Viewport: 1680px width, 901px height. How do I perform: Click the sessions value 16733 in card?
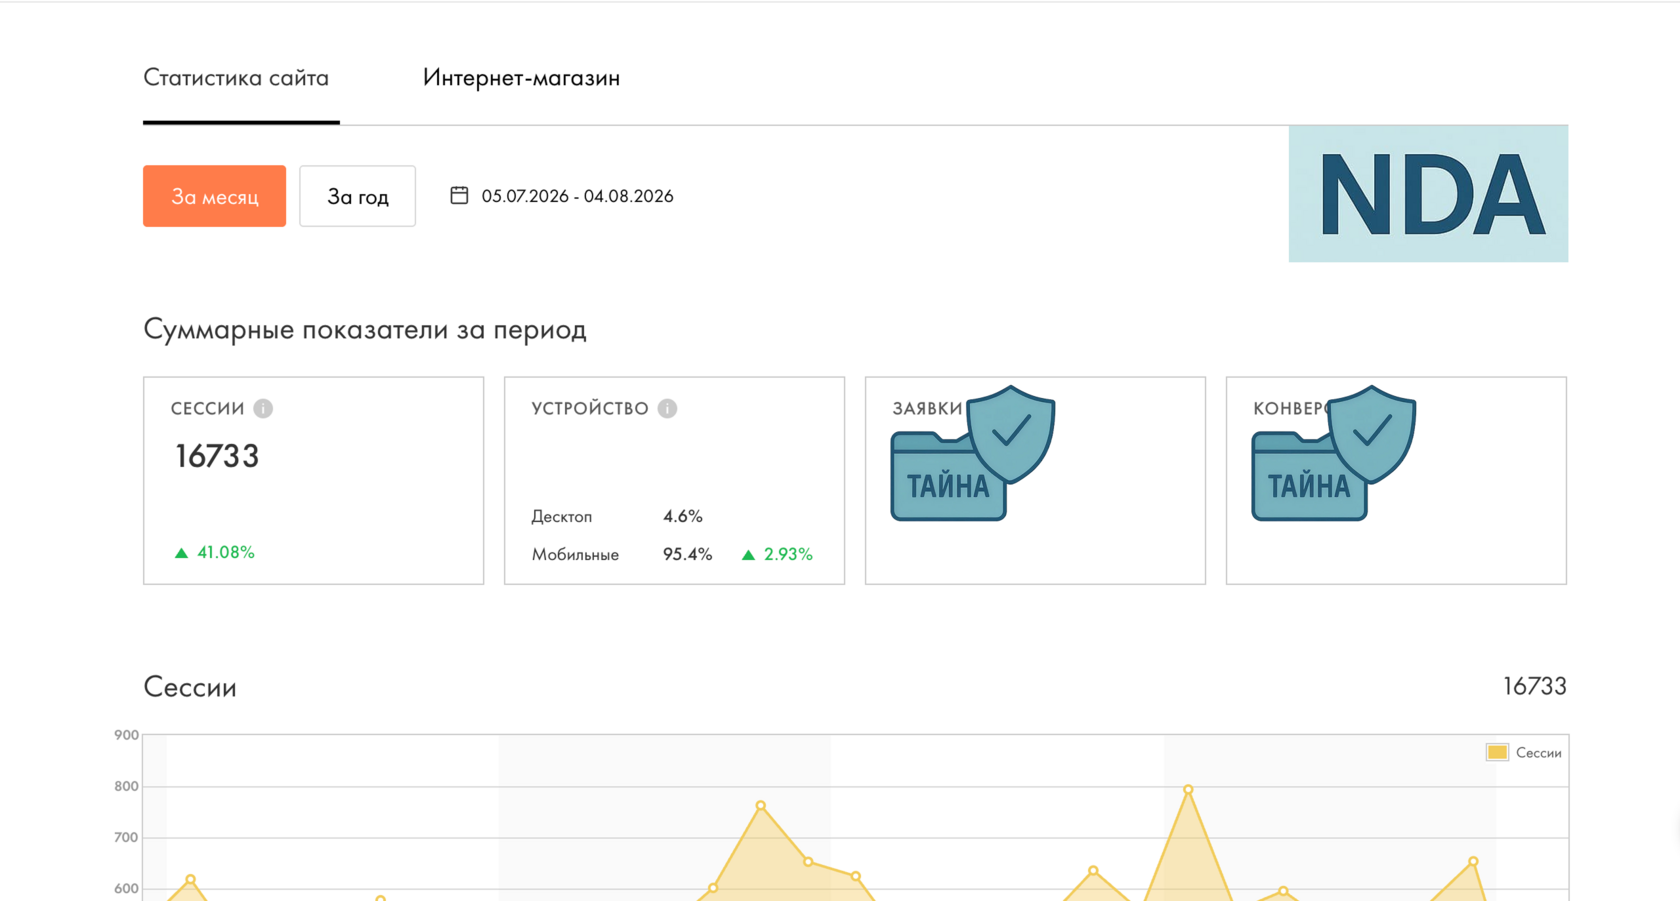[217, 456]
